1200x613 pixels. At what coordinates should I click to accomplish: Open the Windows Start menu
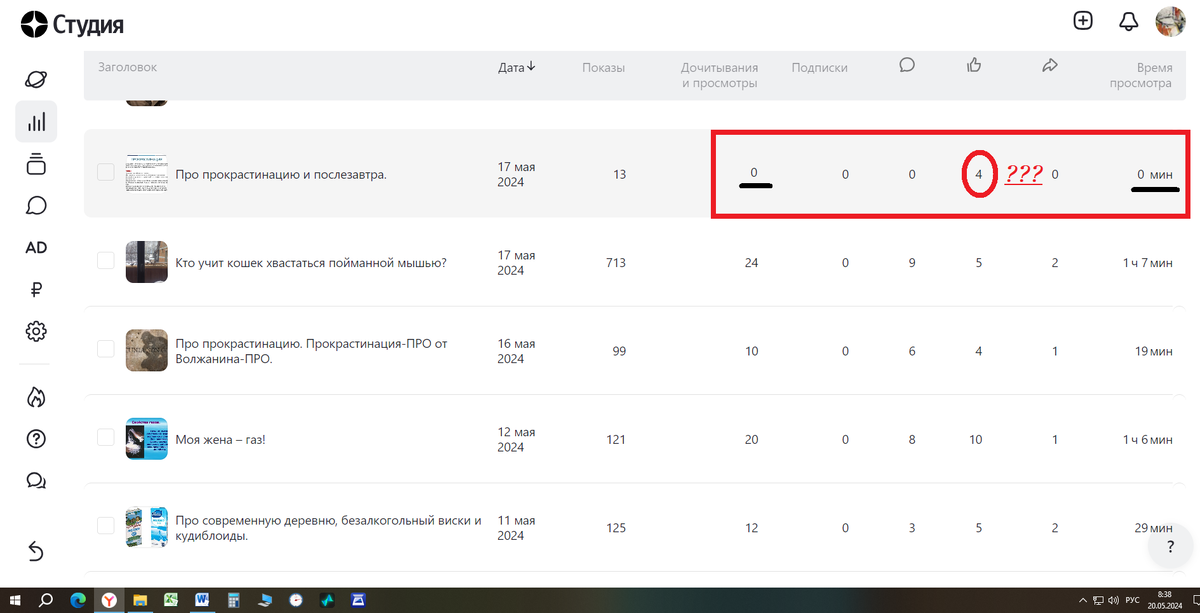[16, 600]
